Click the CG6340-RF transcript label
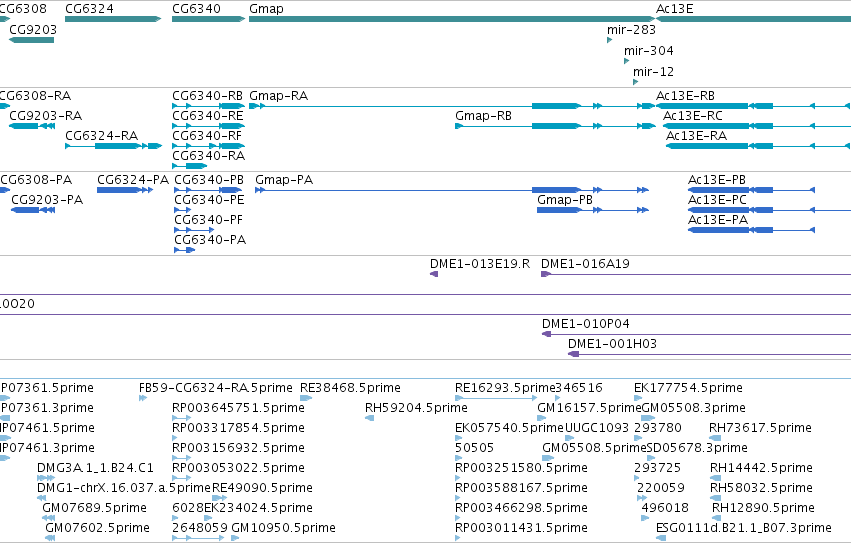 pos(207,136)
